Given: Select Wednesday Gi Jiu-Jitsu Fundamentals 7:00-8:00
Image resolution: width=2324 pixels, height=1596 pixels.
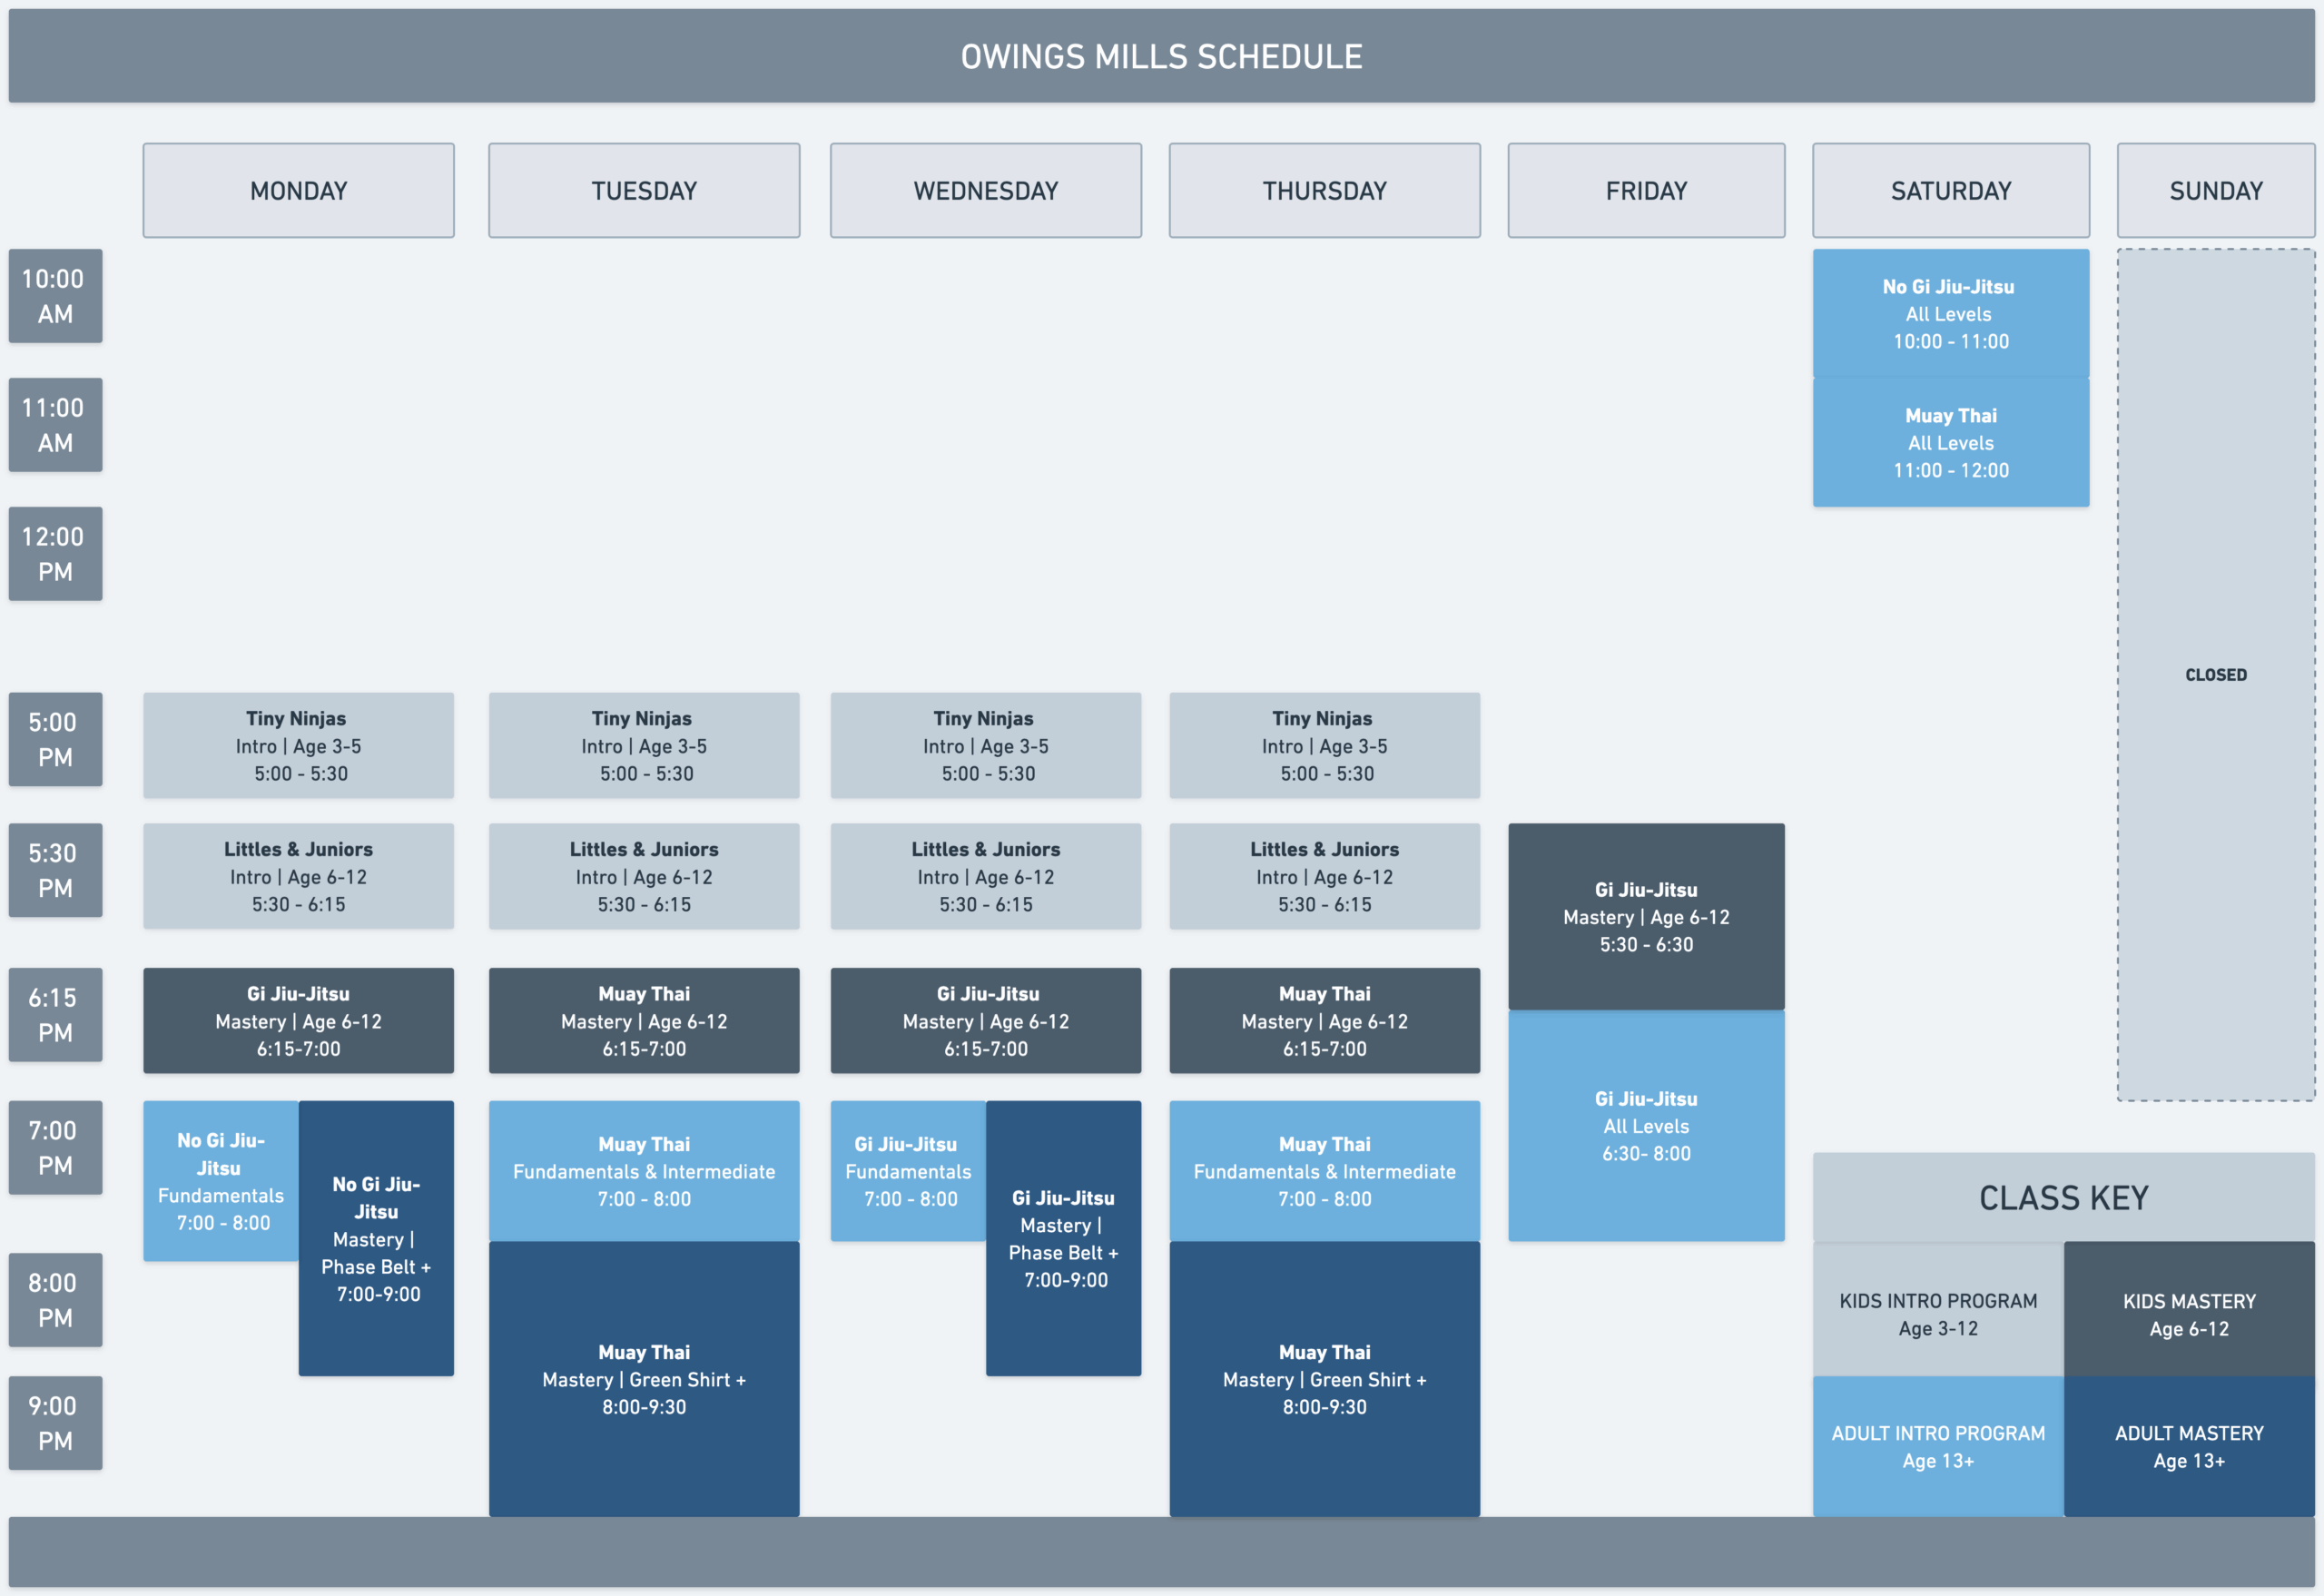Looking at the screenshot, I should (x=908, y=1171).
